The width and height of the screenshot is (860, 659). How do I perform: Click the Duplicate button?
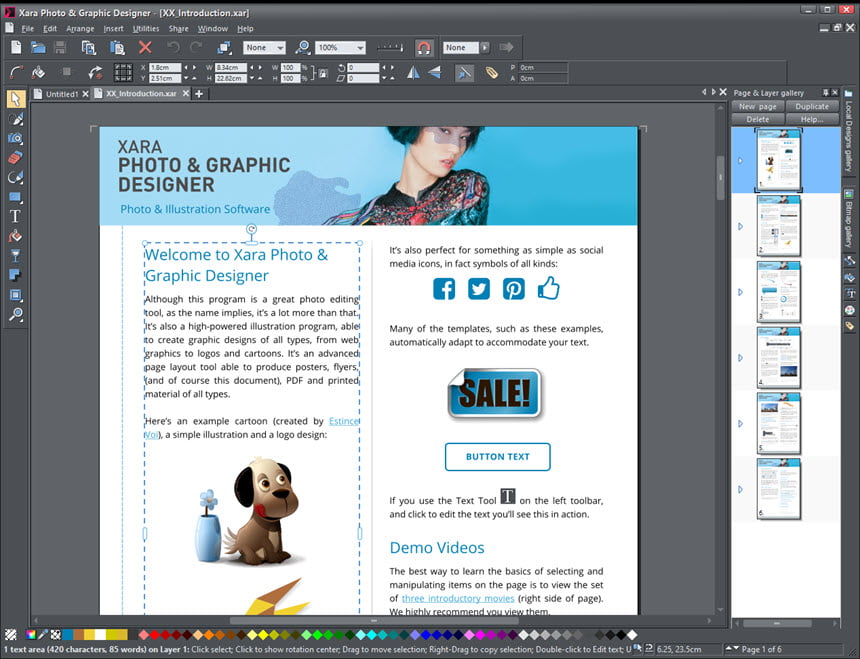812,106
